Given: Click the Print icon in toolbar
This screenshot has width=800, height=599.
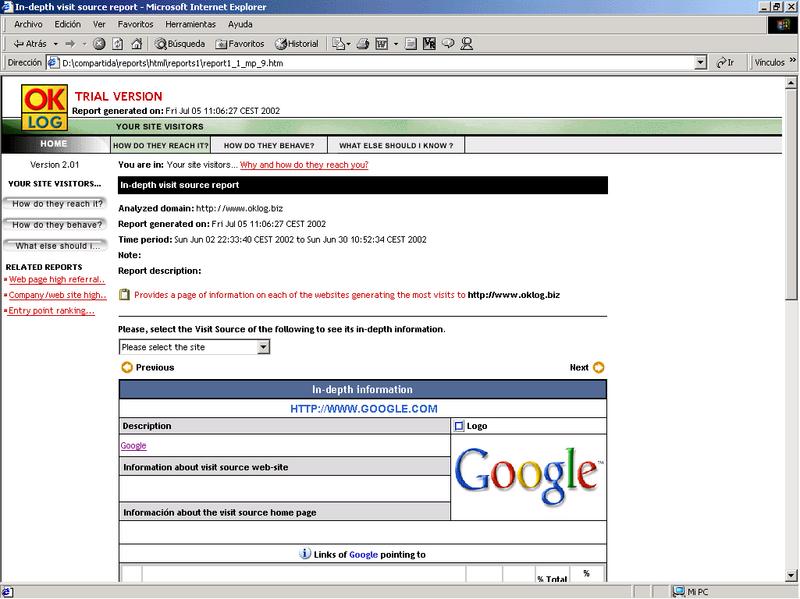Looking at the screenshot, I should [x=363, y=44].
